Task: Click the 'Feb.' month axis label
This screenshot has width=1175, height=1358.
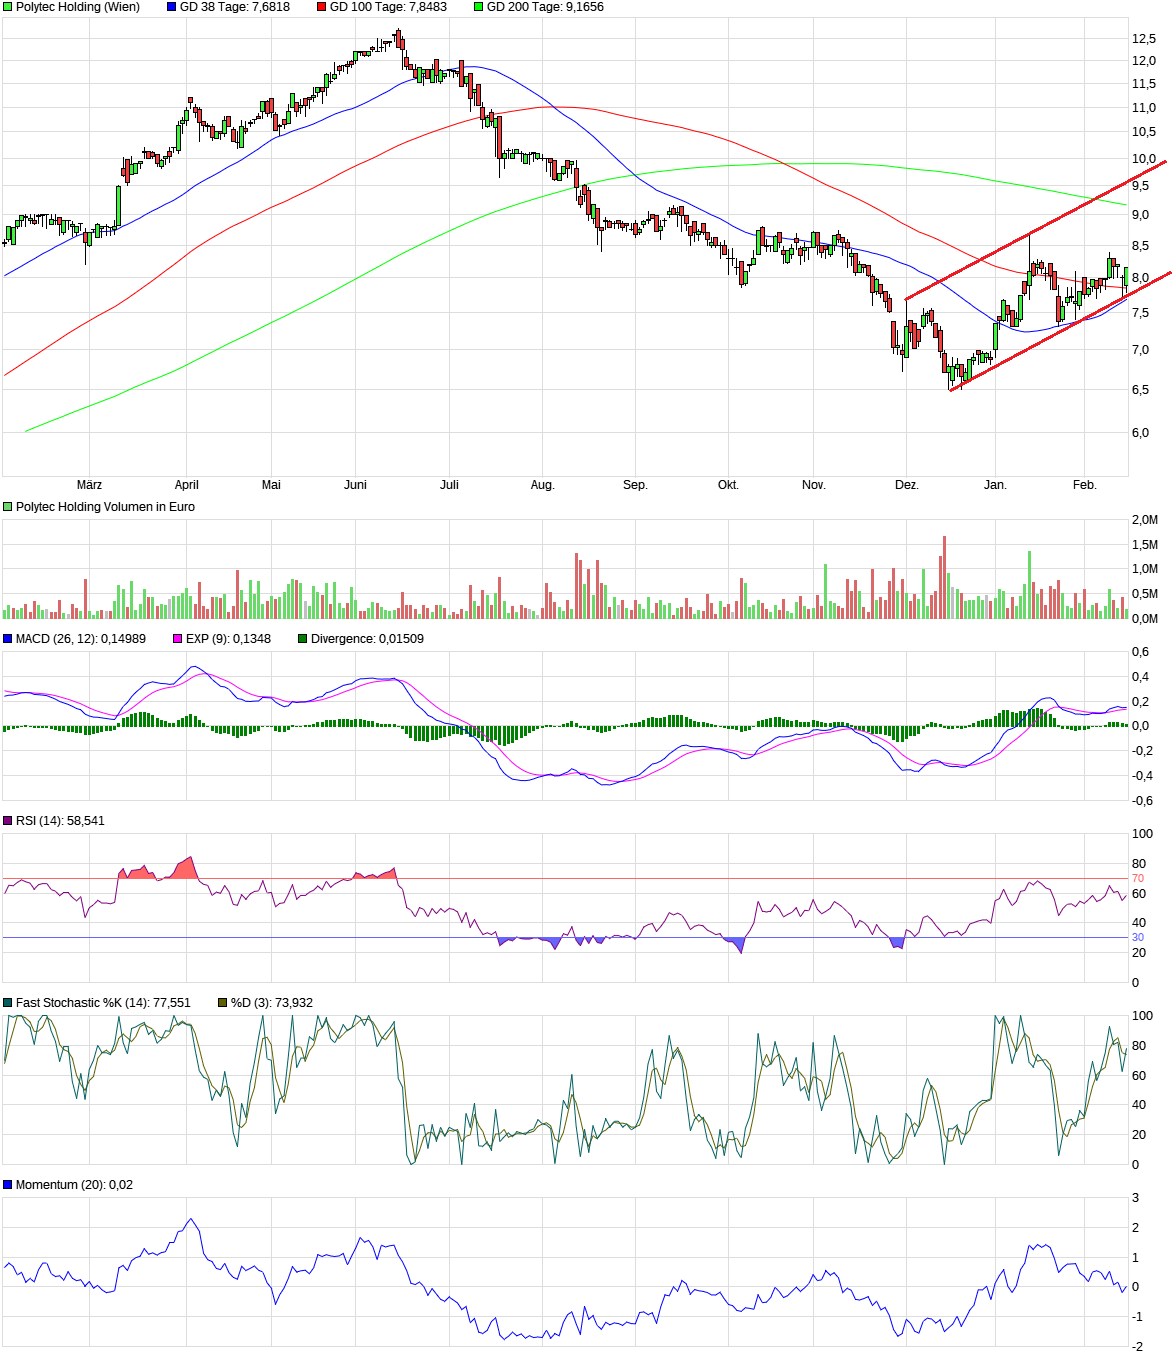Action: pyautogui.click(x=1085, y=485)
